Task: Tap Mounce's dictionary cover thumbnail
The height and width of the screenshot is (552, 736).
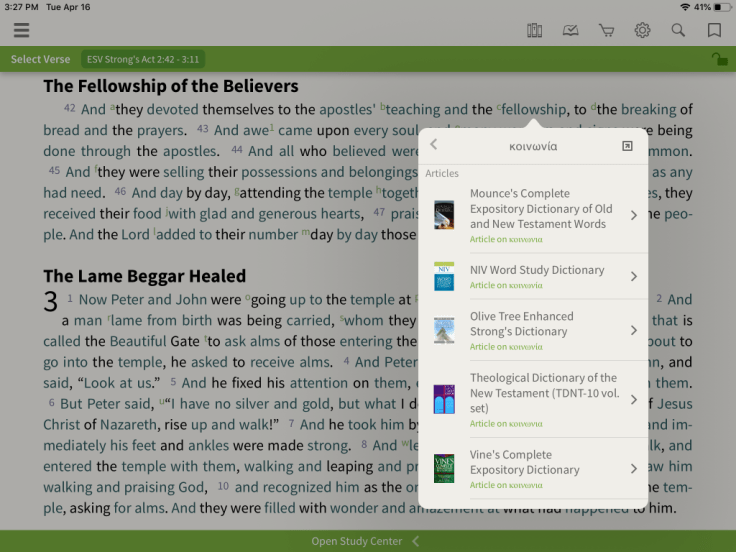Action: (444, 215)
